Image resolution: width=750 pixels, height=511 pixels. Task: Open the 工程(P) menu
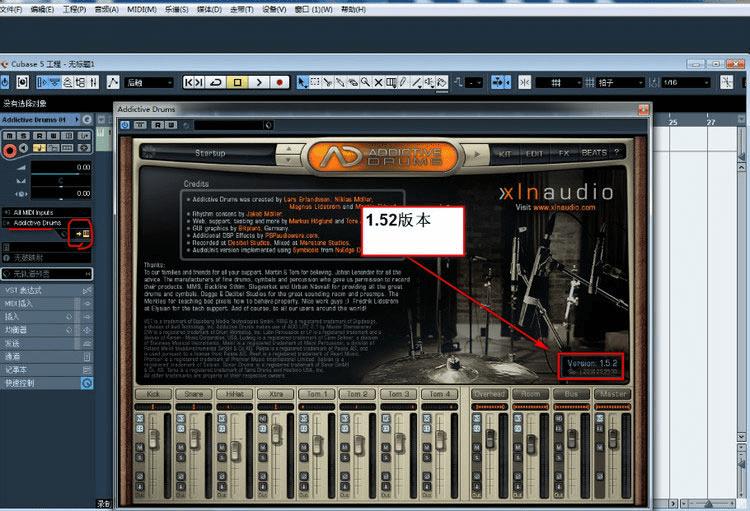pyautogui.click(x=75, y=9)
